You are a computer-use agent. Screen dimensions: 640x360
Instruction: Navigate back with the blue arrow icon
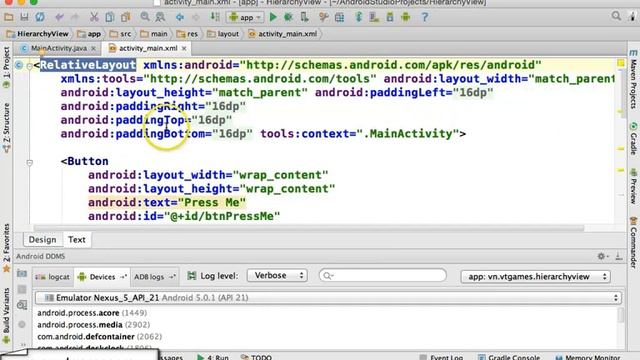(x=180, y=17)
